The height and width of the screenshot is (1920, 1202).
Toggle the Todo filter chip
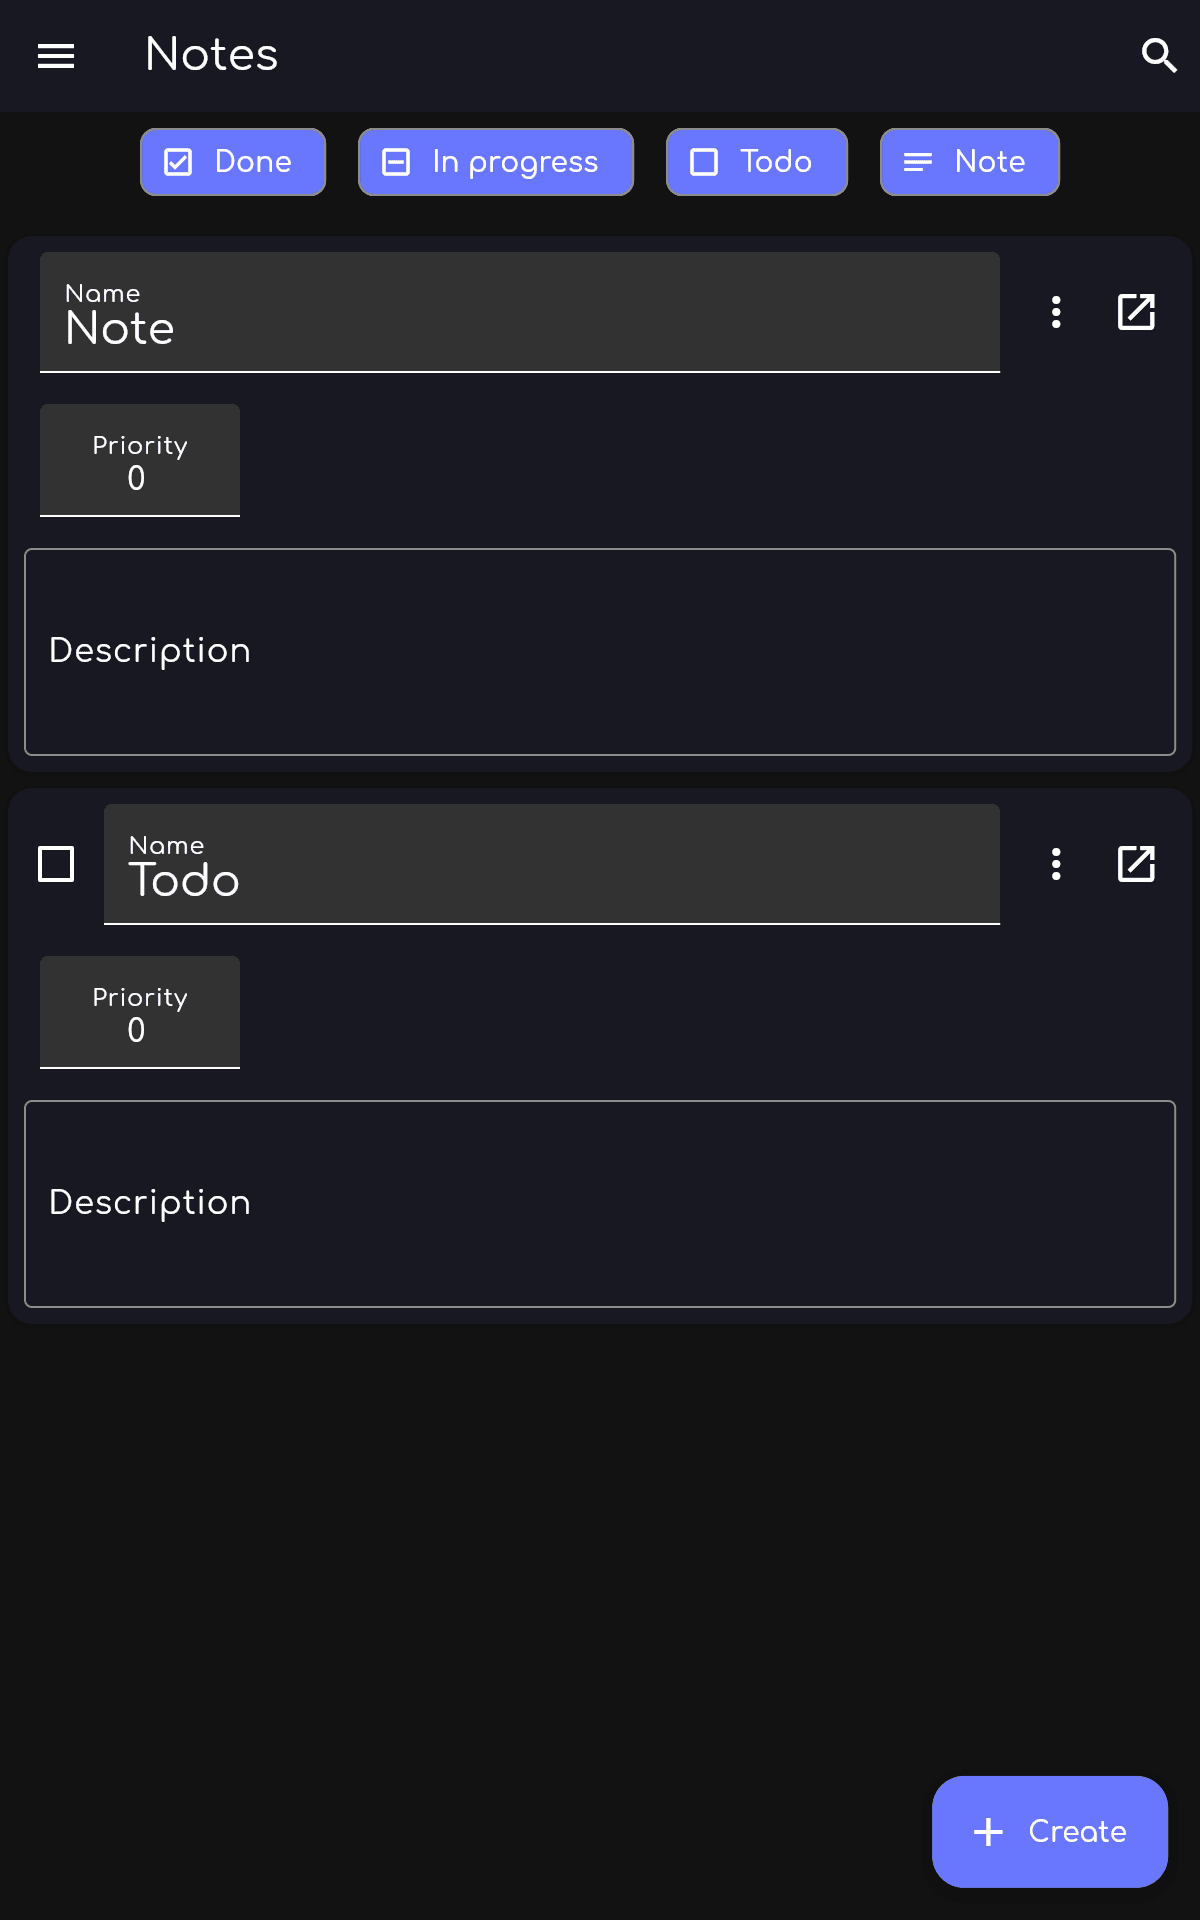pos(757,162)
